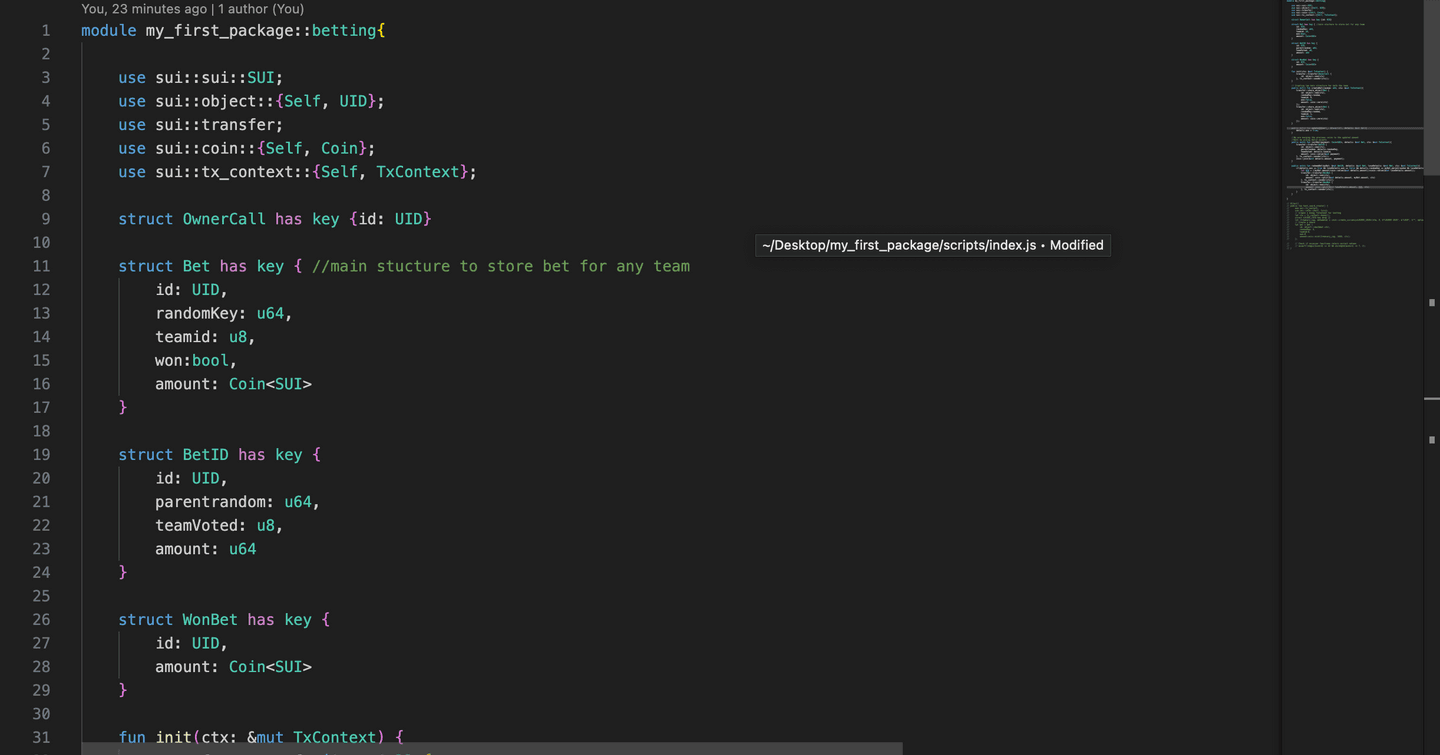Click the horizontal scrollbar at editor bottom
The height and width of the screenshot is (755, 1440).
pyautogui.click(x=492, y=748)
